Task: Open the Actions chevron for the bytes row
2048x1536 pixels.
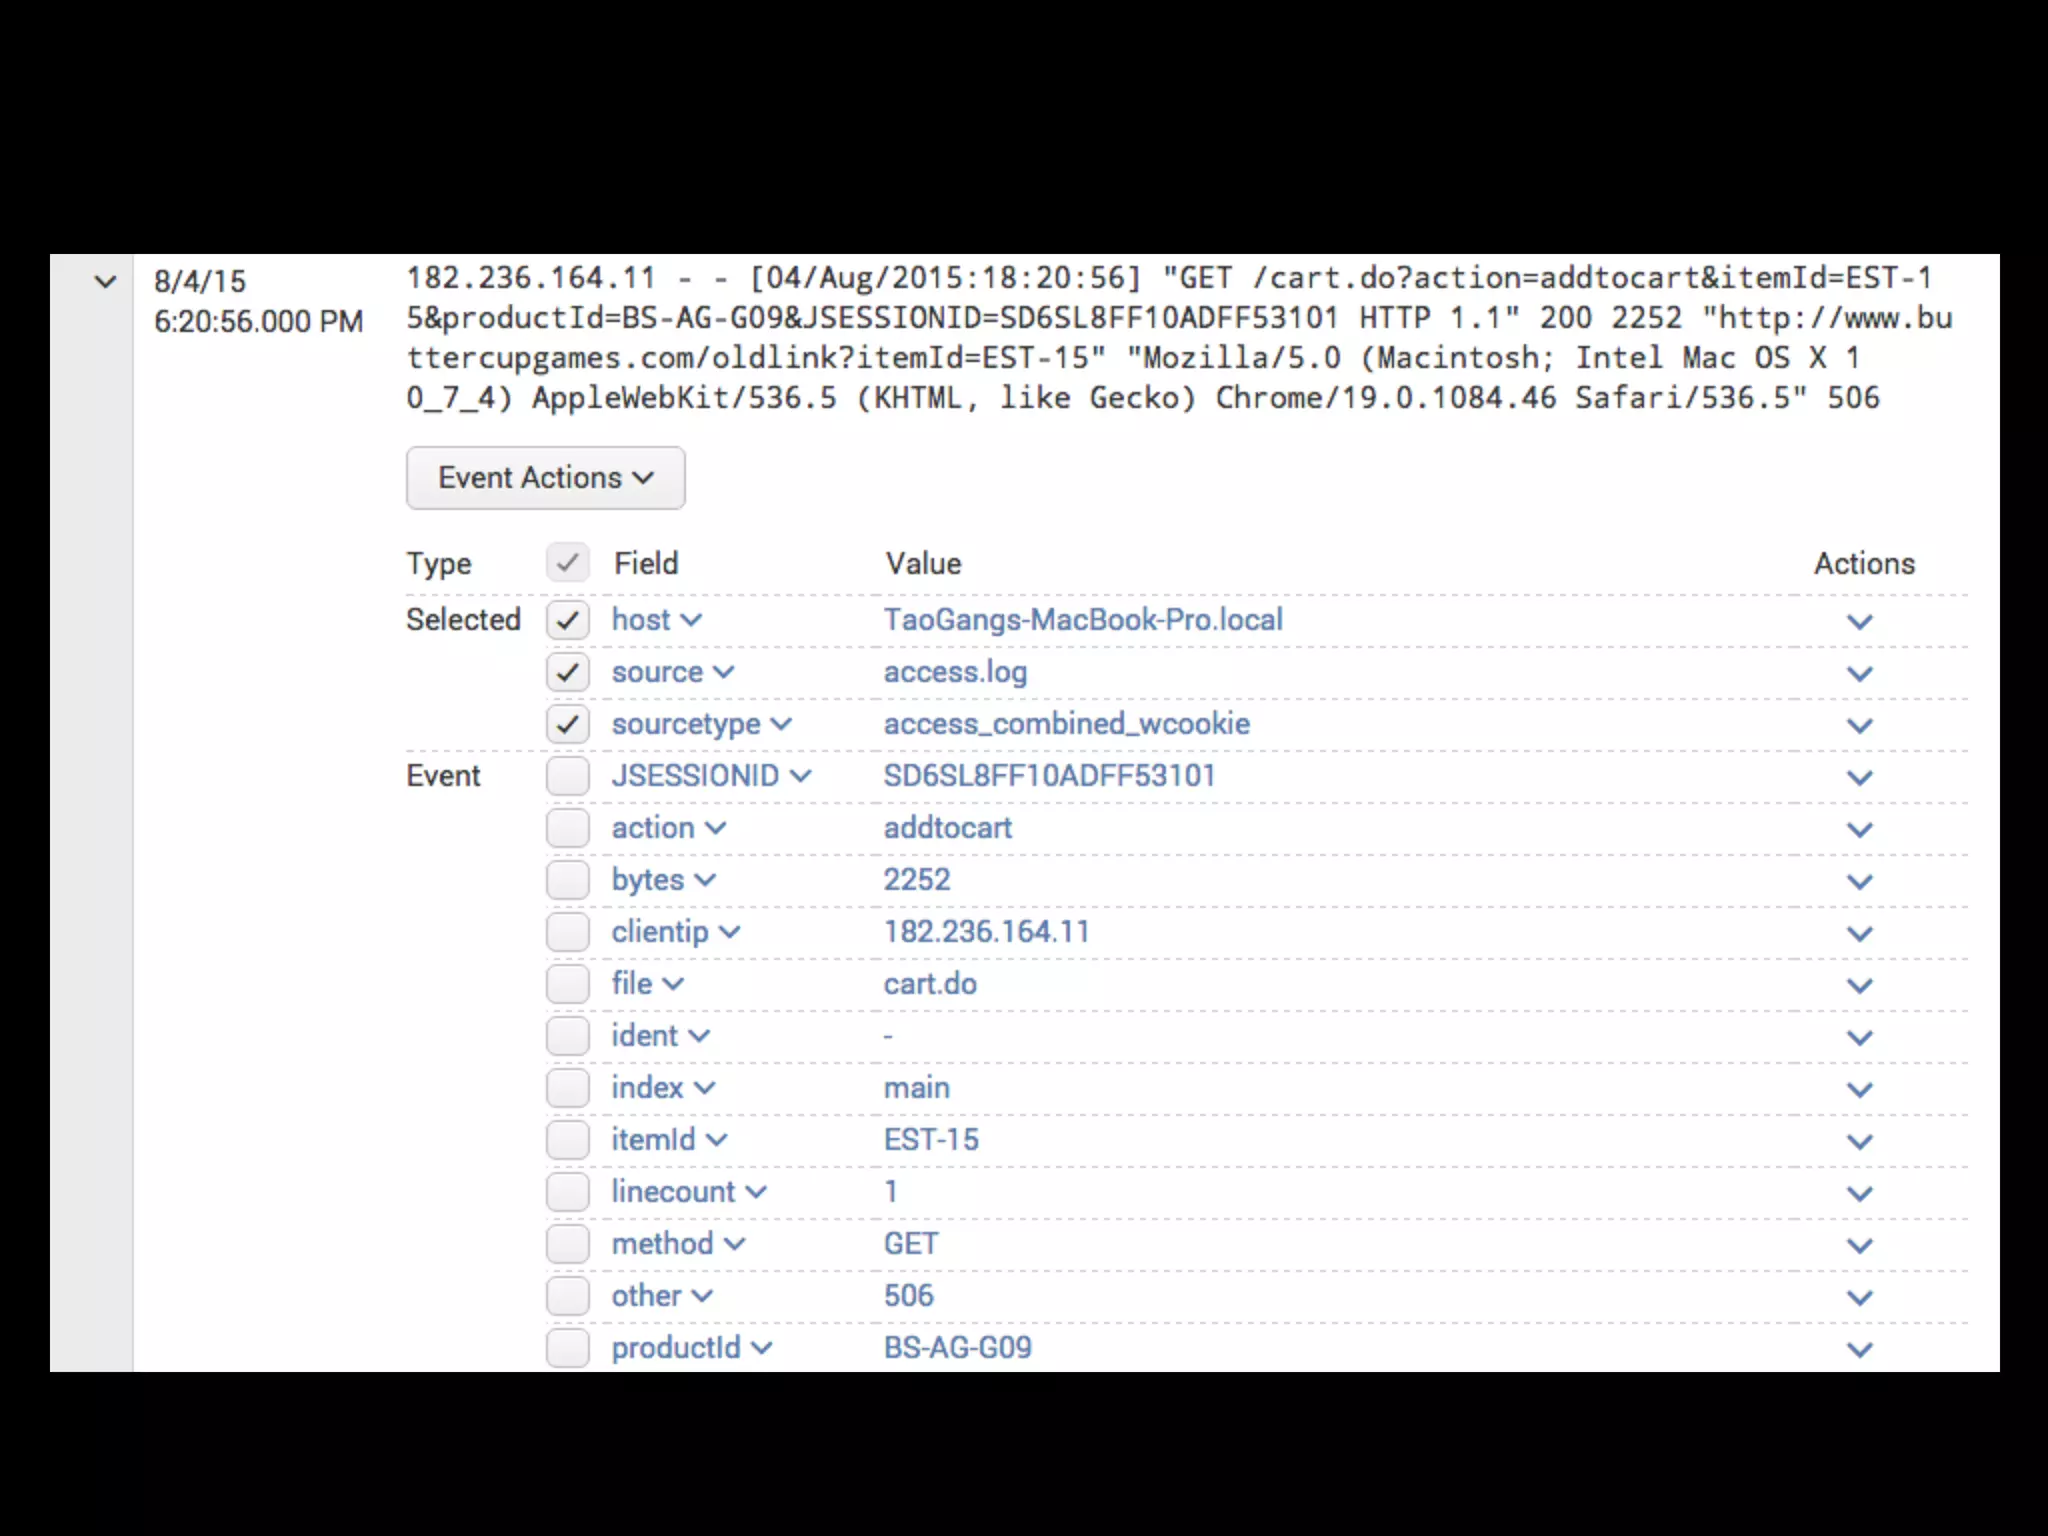Action: [x=1859, y=882]
